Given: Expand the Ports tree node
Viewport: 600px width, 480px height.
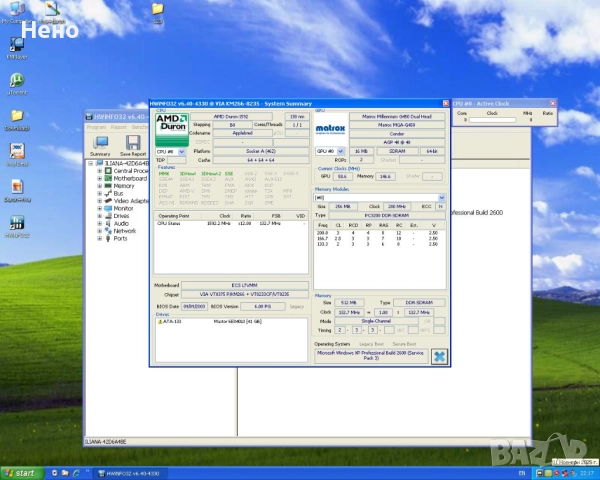Looking at the screenshot, I should (99, 238).
